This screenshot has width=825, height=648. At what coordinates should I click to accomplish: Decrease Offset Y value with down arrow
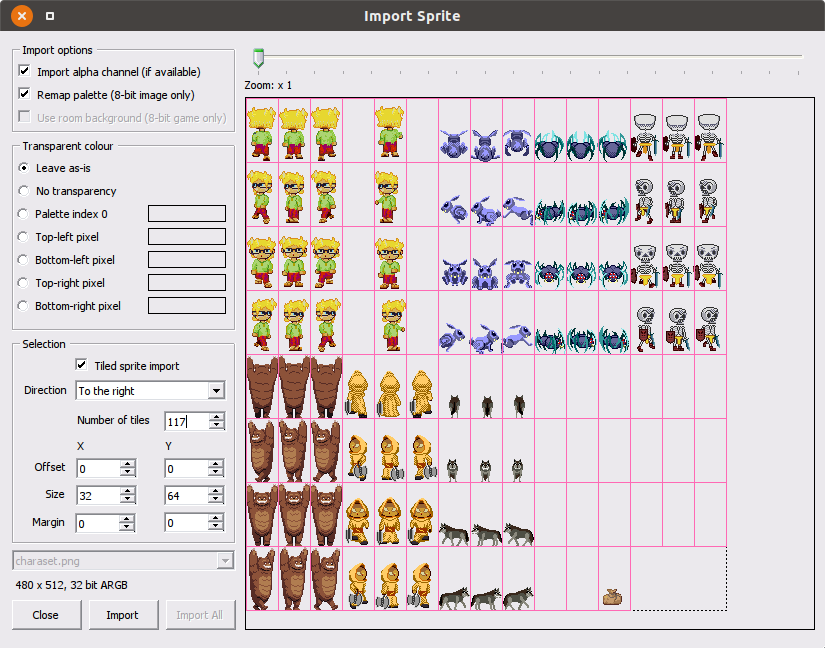(216, 472)
